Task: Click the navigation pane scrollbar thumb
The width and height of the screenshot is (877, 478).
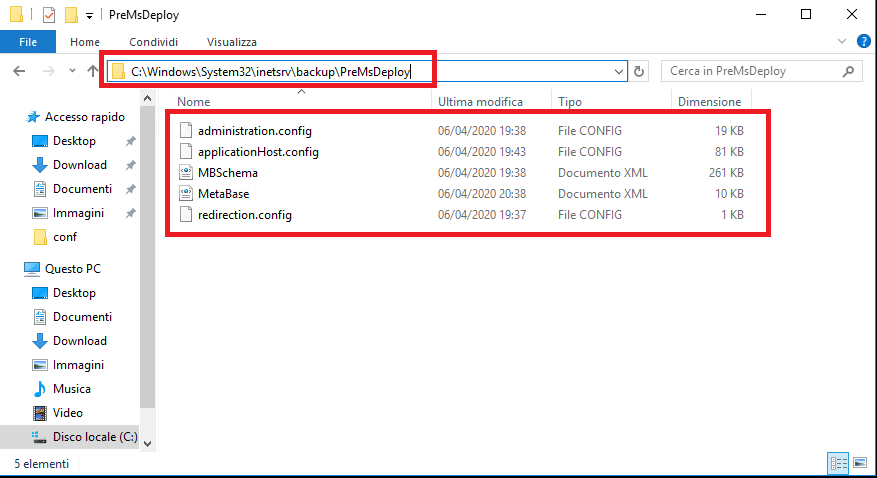Action: pyautogui.click(x=148, y=257)
